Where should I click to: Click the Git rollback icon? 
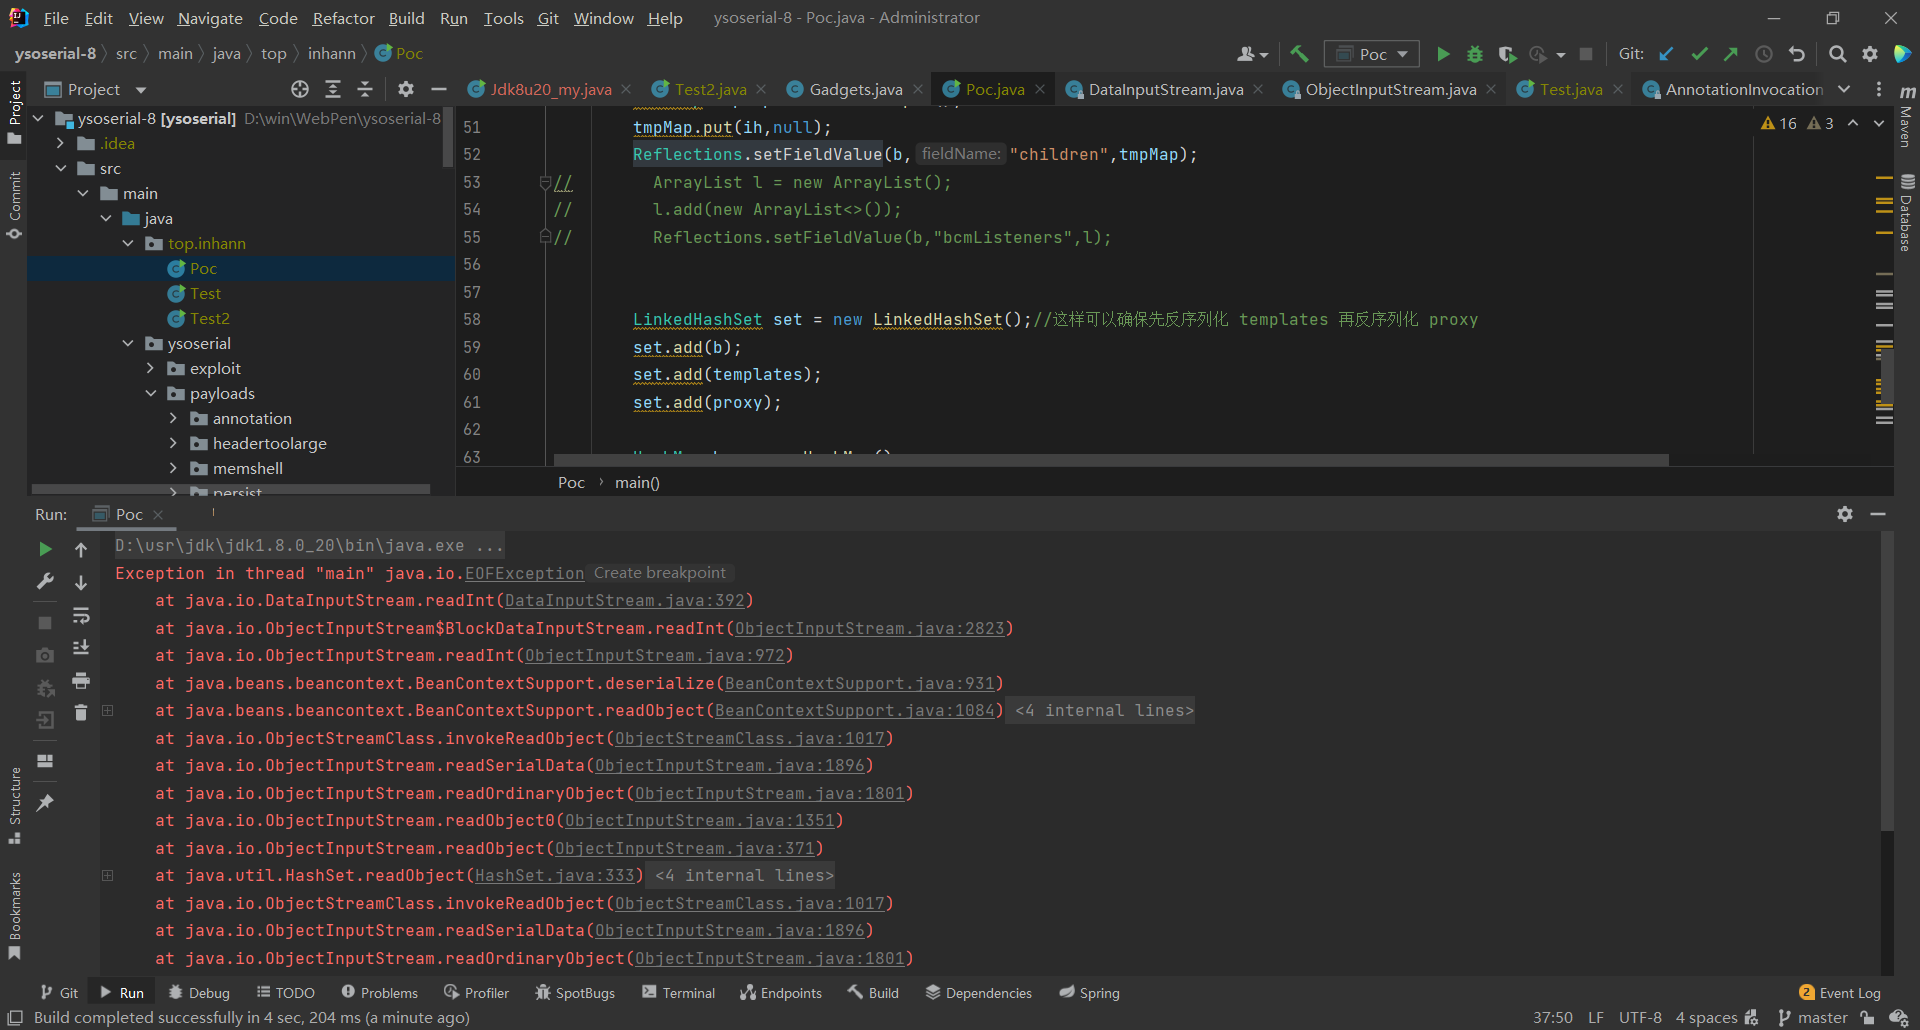click(1797, 54)
